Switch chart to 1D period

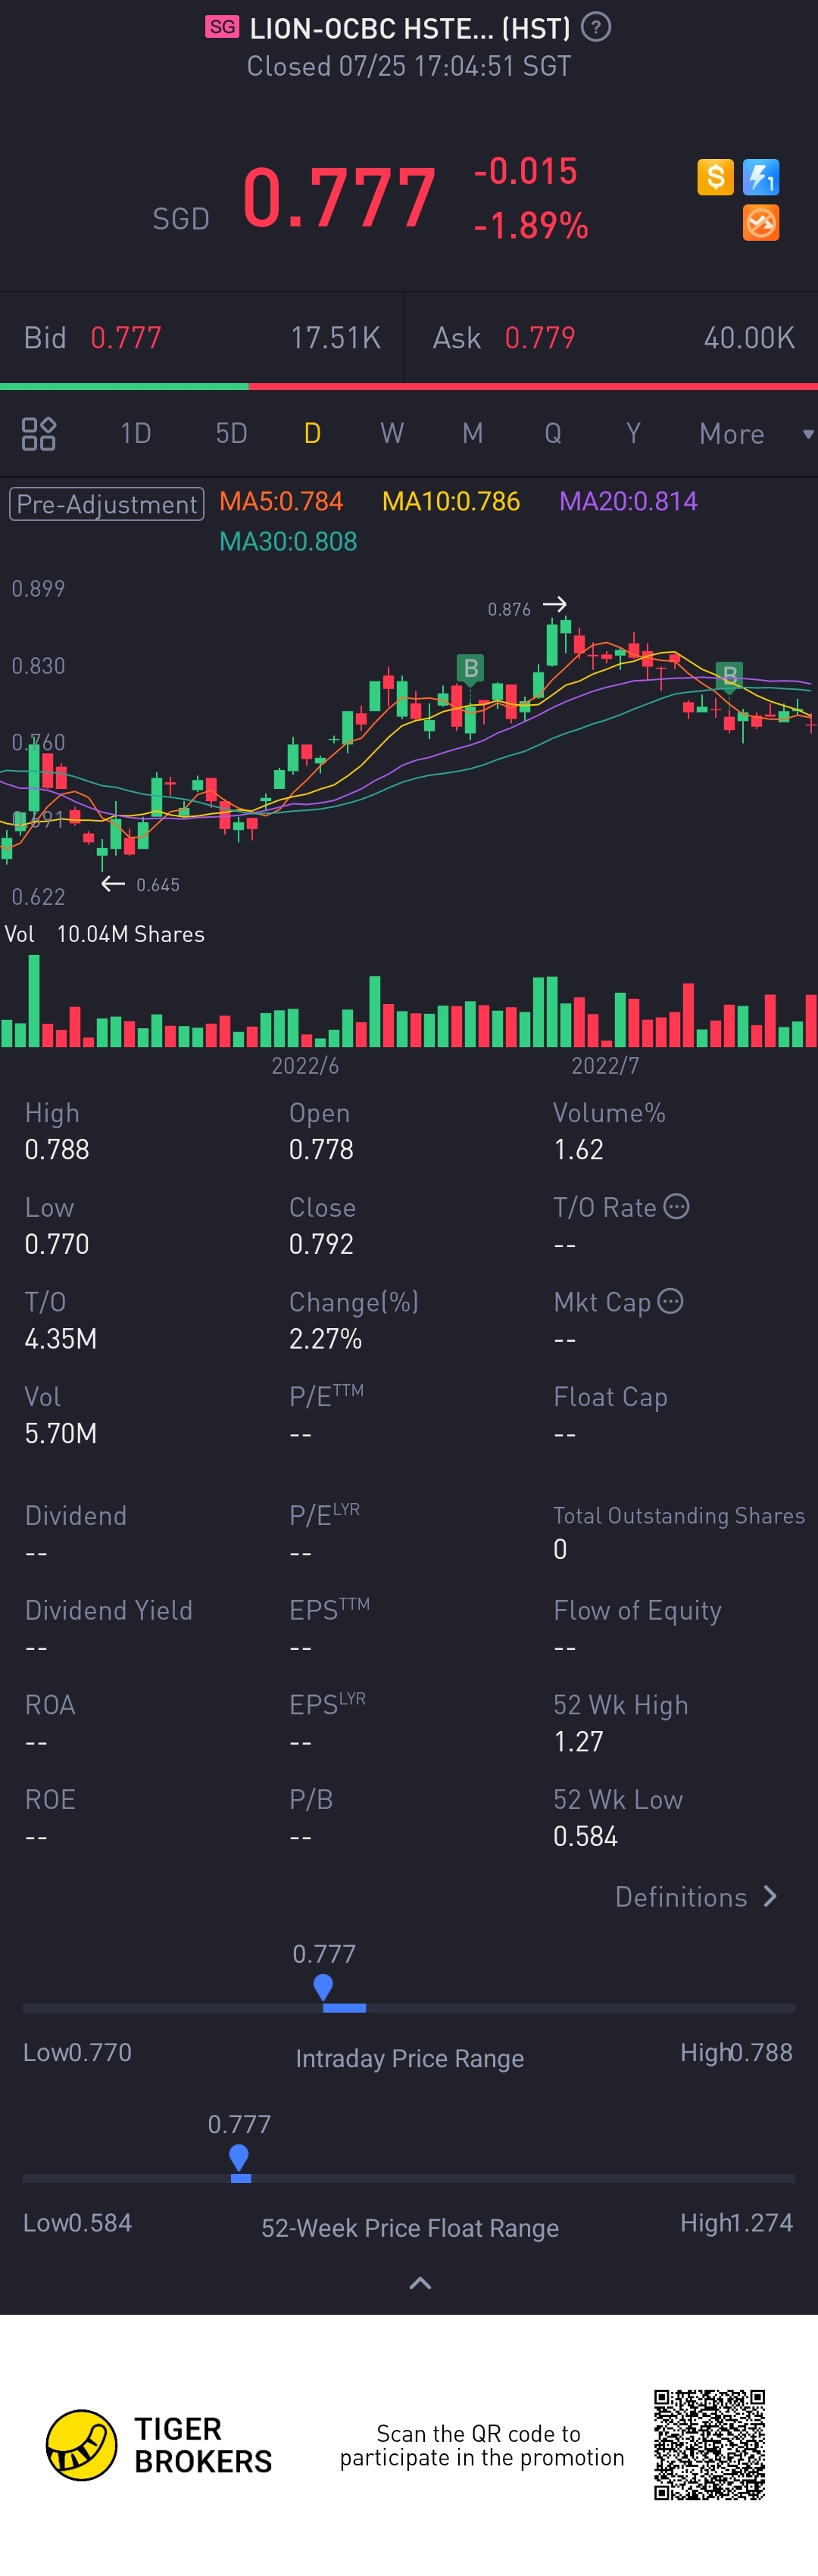[136, 434]
